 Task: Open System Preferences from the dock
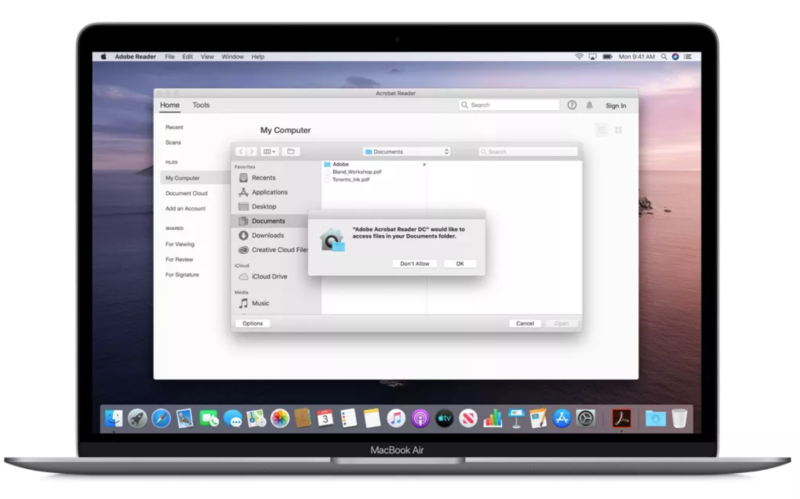[586, 418]
